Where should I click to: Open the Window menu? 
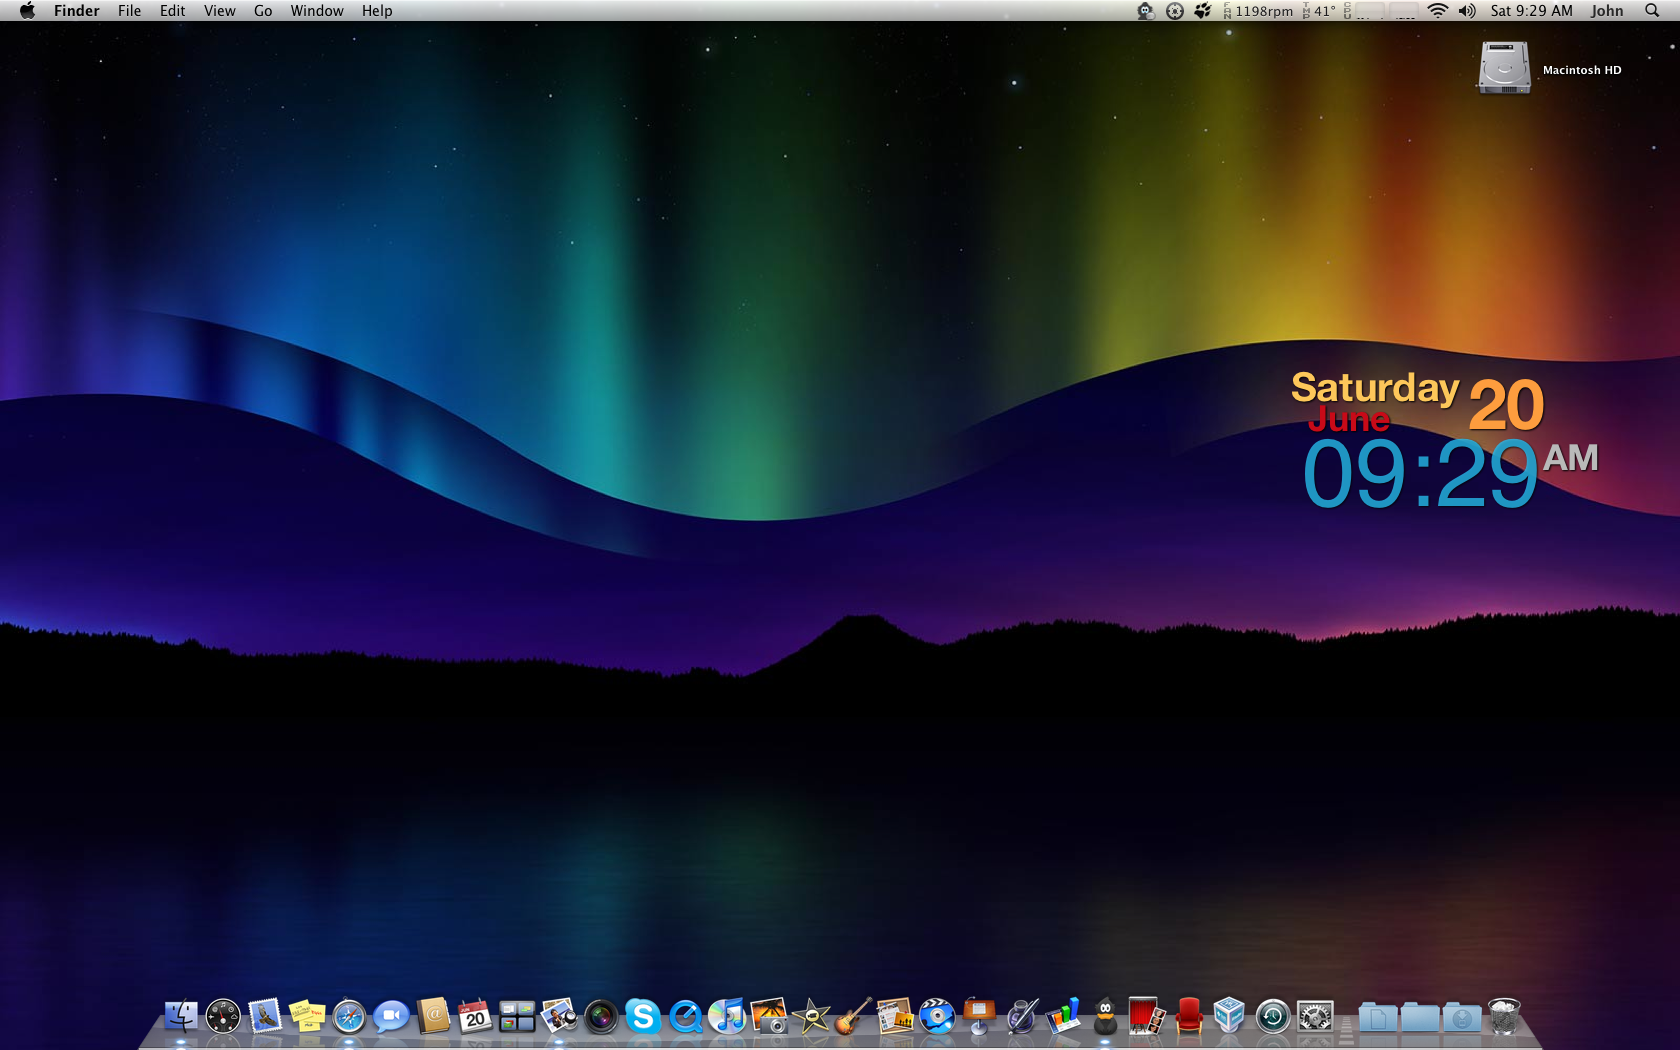(x=317, y=11)
